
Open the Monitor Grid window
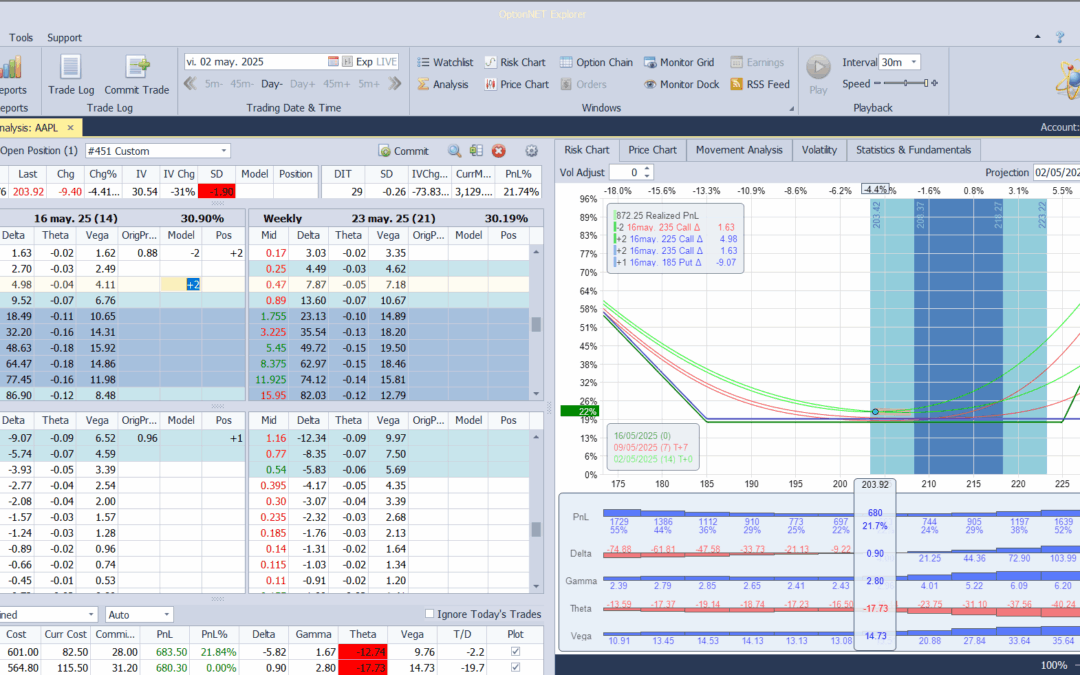coord(679,62)
